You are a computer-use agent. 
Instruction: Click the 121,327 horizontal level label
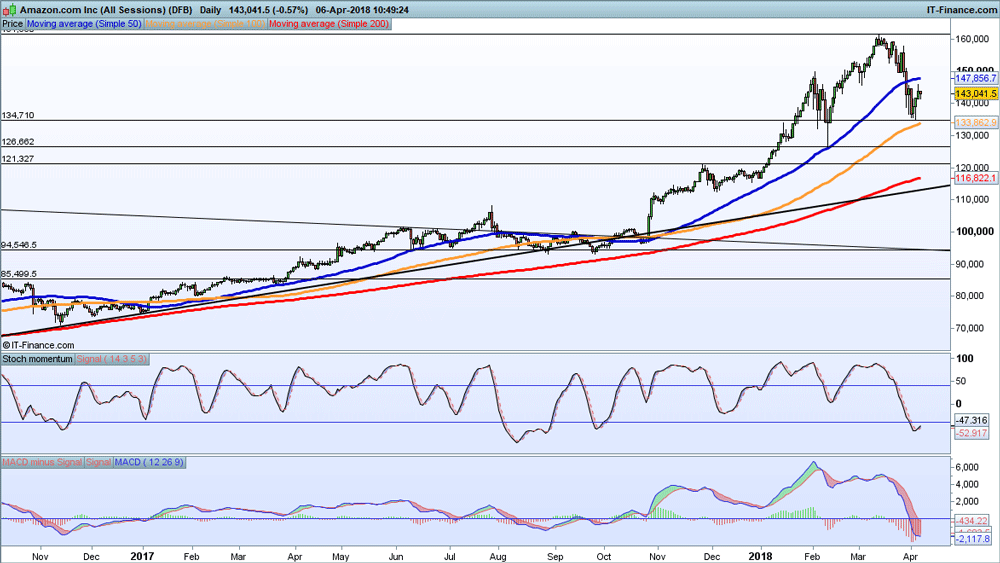18,158
